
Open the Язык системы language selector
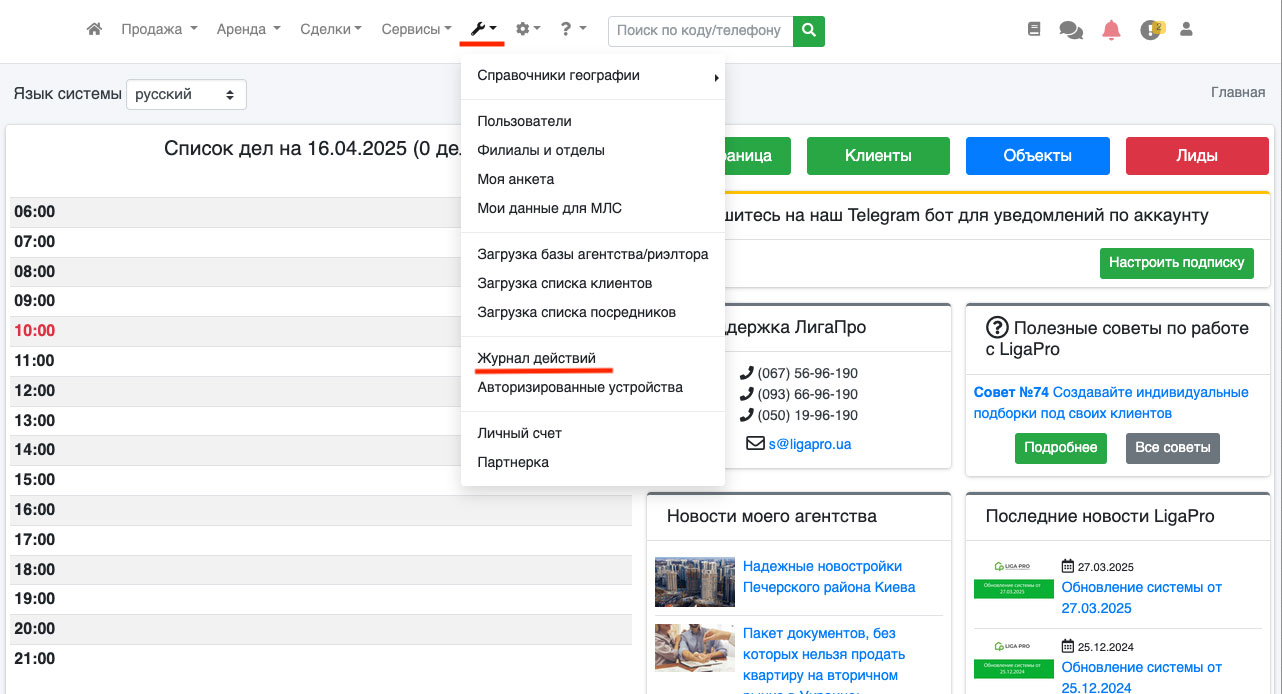coord(186,95)
